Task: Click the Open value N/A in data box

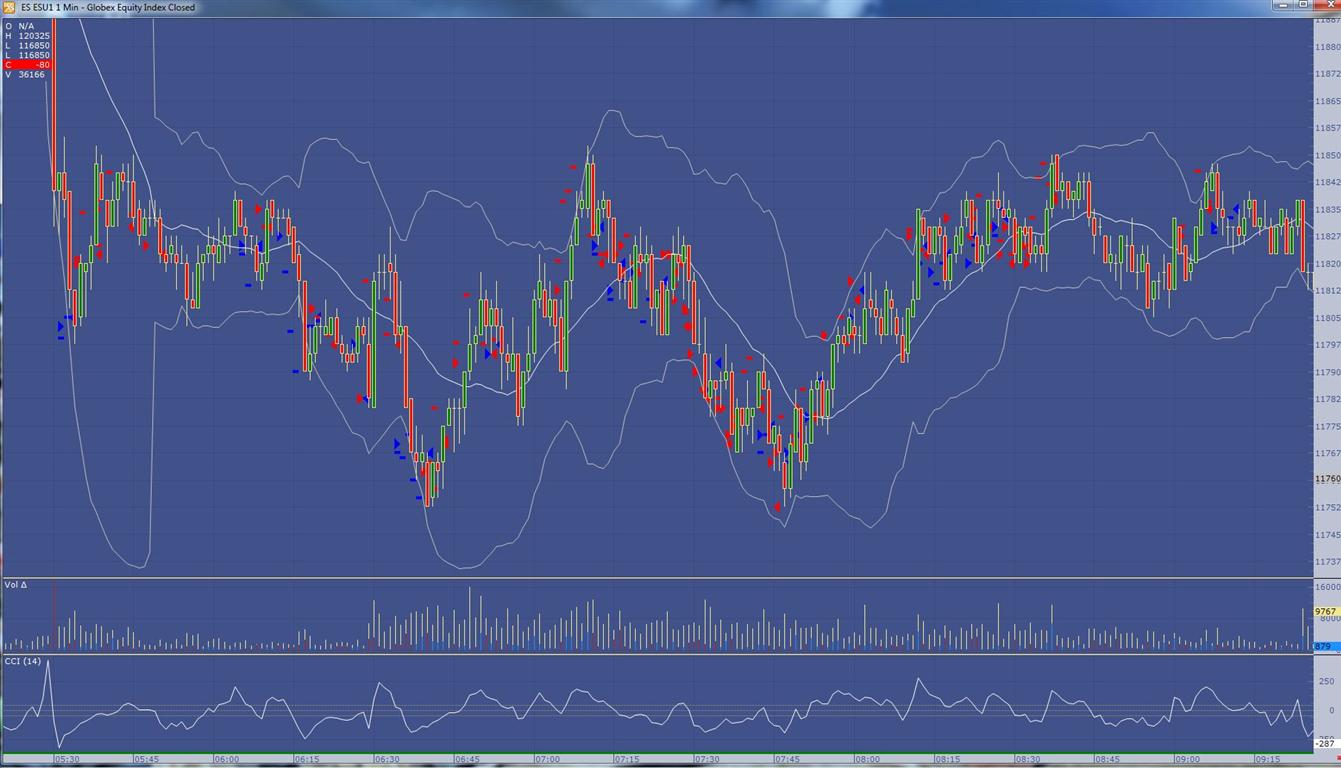Action: coord(26,26)
